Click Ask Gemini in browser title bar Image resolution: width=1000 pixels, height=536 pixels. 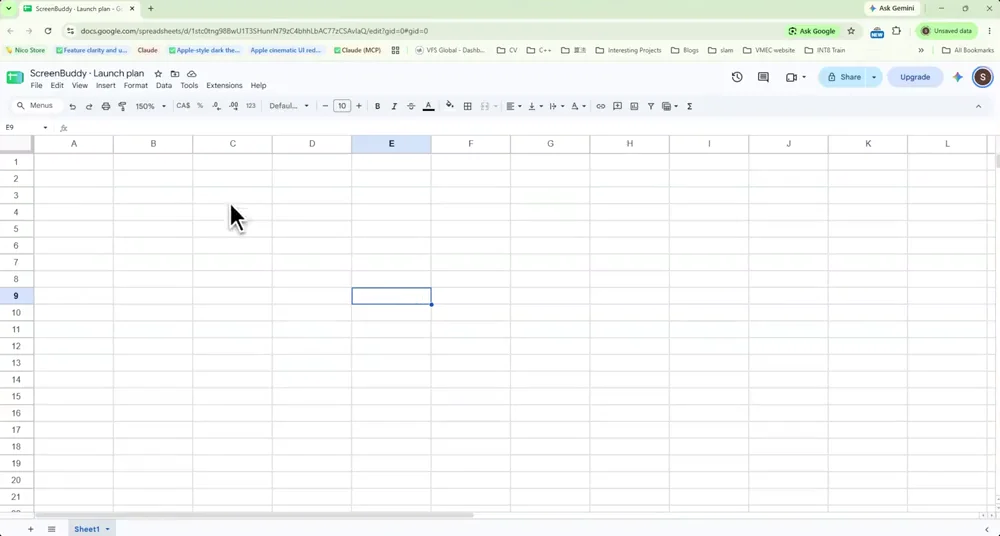[892, 8]
